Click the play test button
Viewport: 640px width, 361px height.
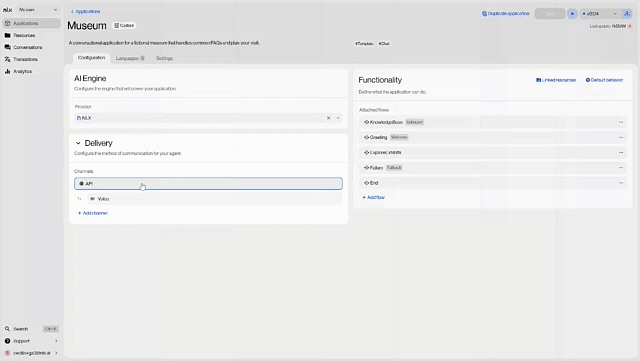[x=572, y=13]
